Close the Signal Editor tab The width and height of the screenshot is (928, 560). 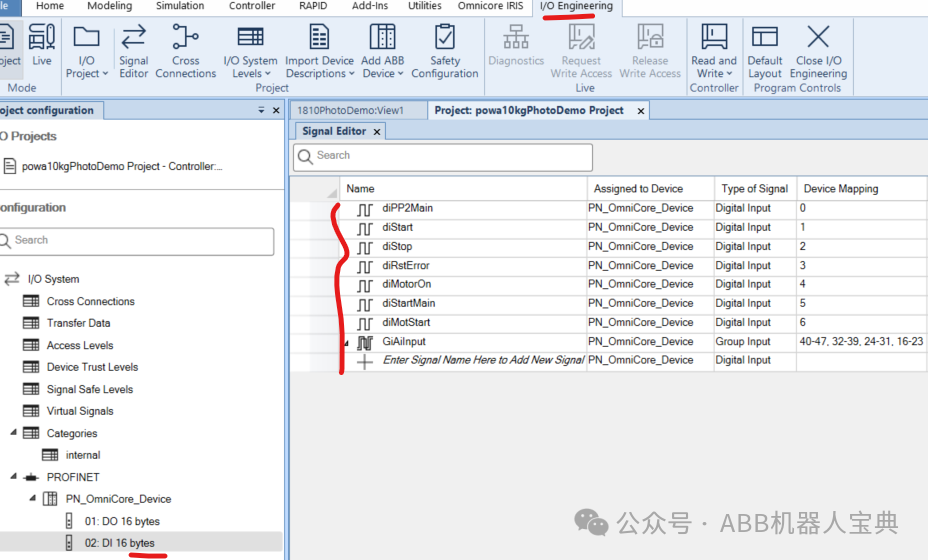377,132
